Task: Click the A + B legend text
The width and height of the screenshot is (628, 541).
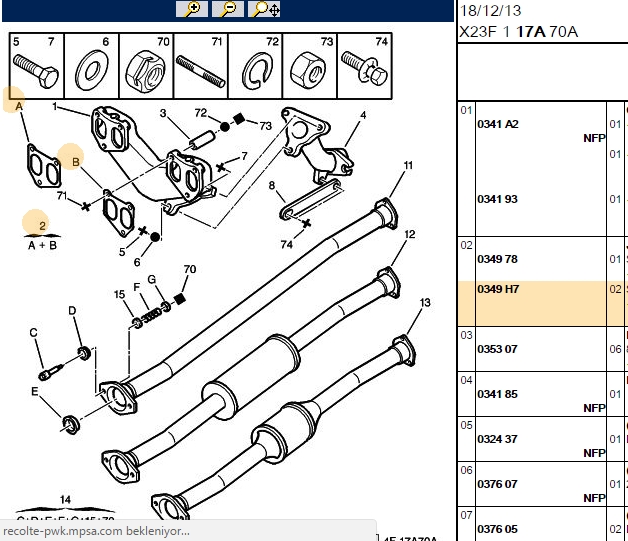Action: (x=42, y=245)
